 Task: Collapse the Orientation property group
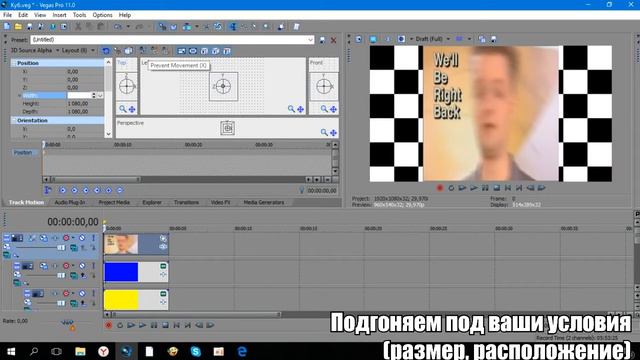click(13, 121)
